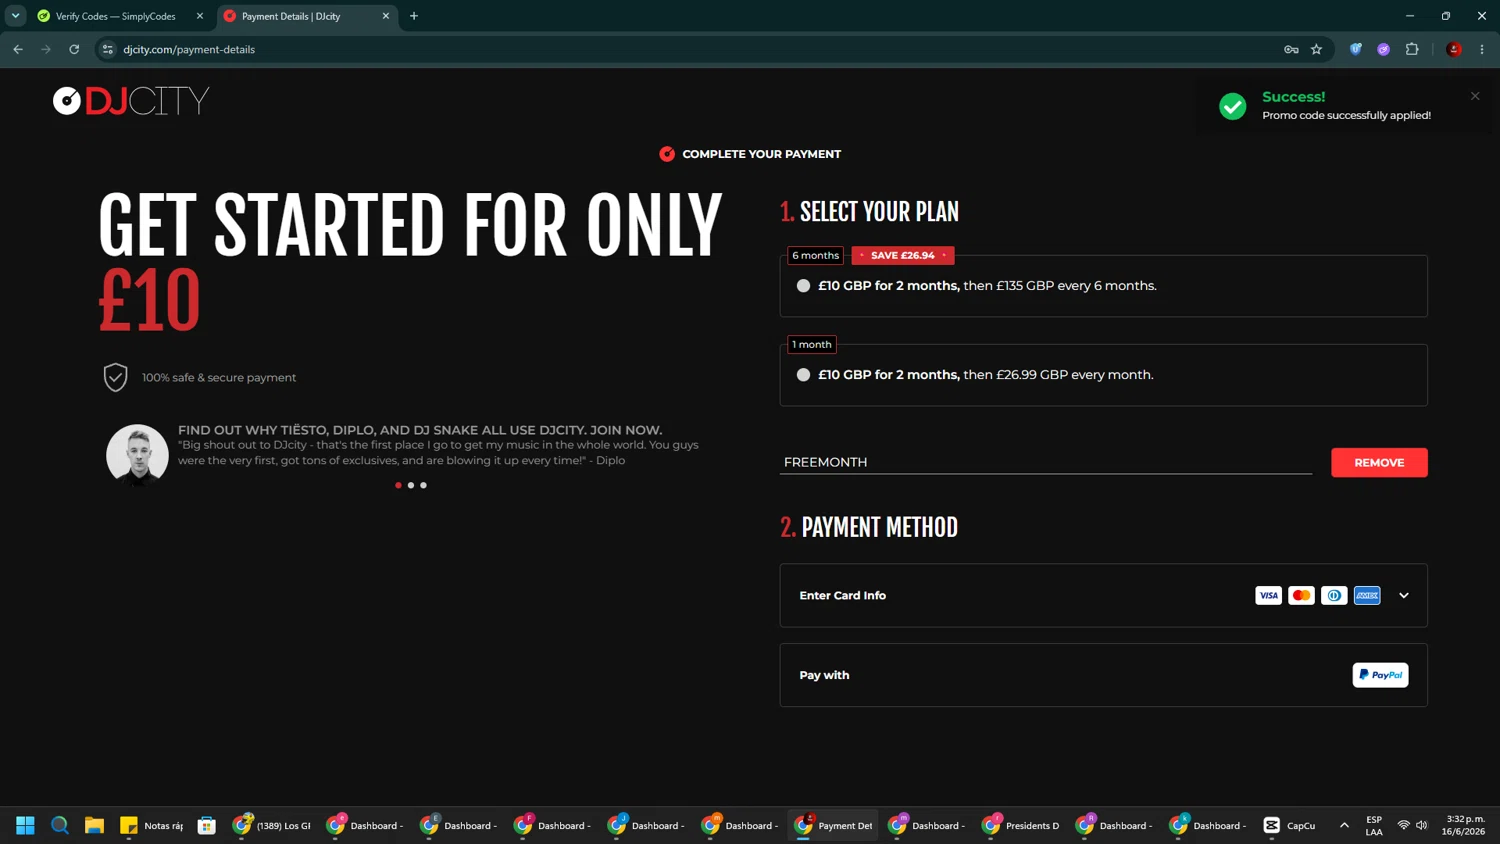Open the blue shield extension
The height and width of the screenshot is (844, 1500).
click(x=1356, y=49)
